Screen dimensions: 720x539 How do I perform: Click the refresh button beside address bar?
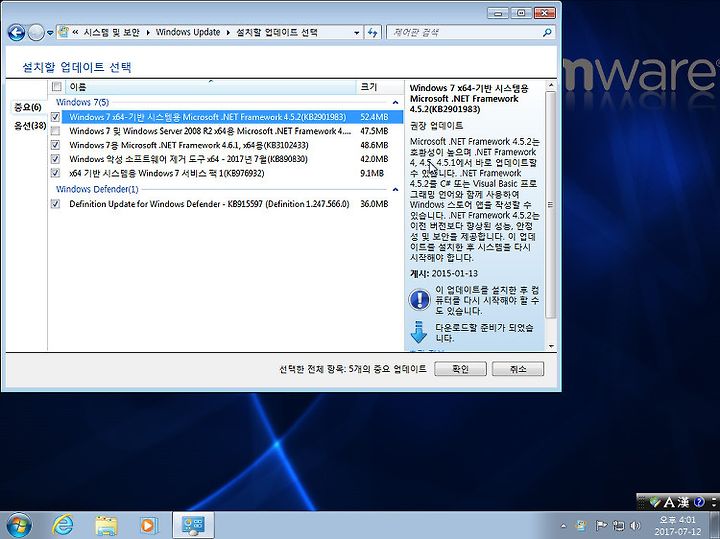pyautogui.click(x=372, y=33)
